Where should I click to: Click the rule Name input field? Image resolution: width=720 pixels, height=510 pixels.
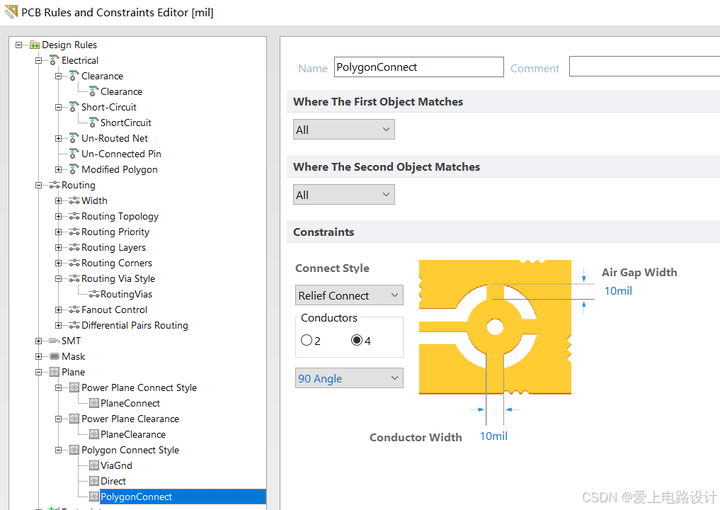419,67
